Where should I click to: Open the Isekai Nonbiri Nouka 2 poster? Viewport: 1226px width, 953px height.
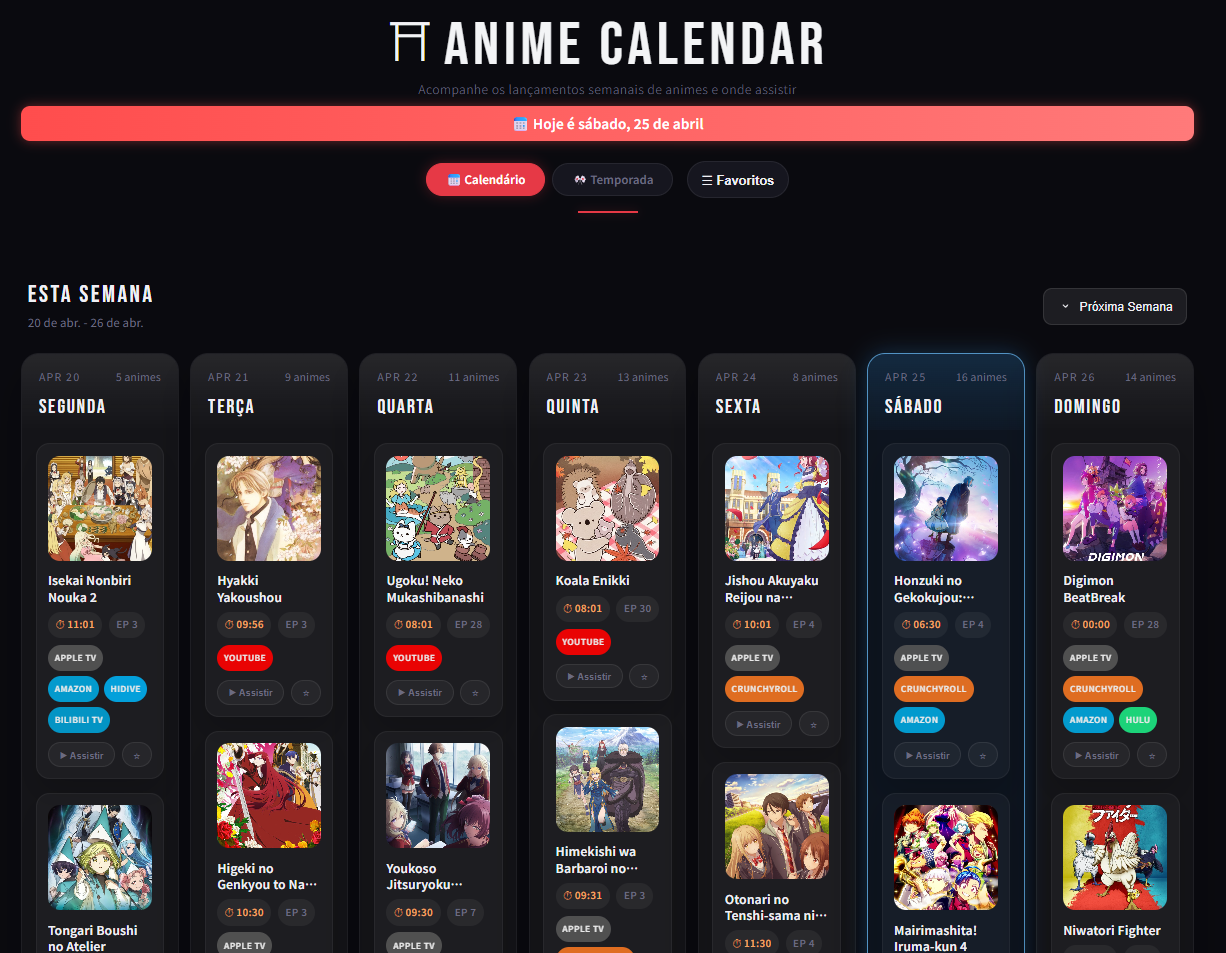(100, 509)
